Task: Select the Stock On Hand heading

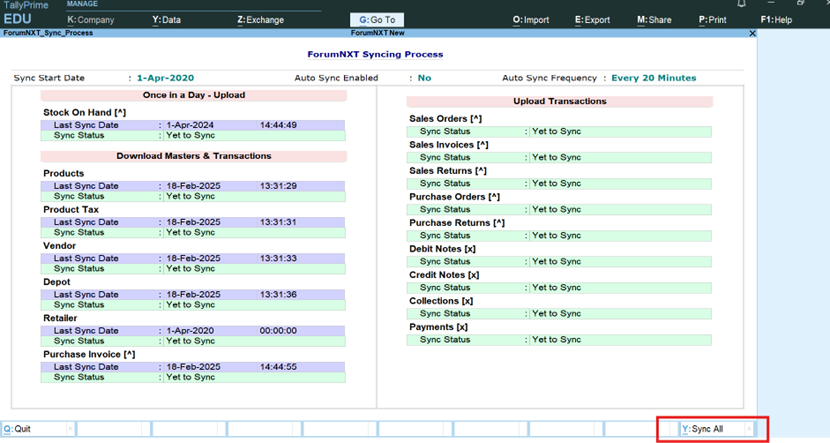Action: [84, 112]
